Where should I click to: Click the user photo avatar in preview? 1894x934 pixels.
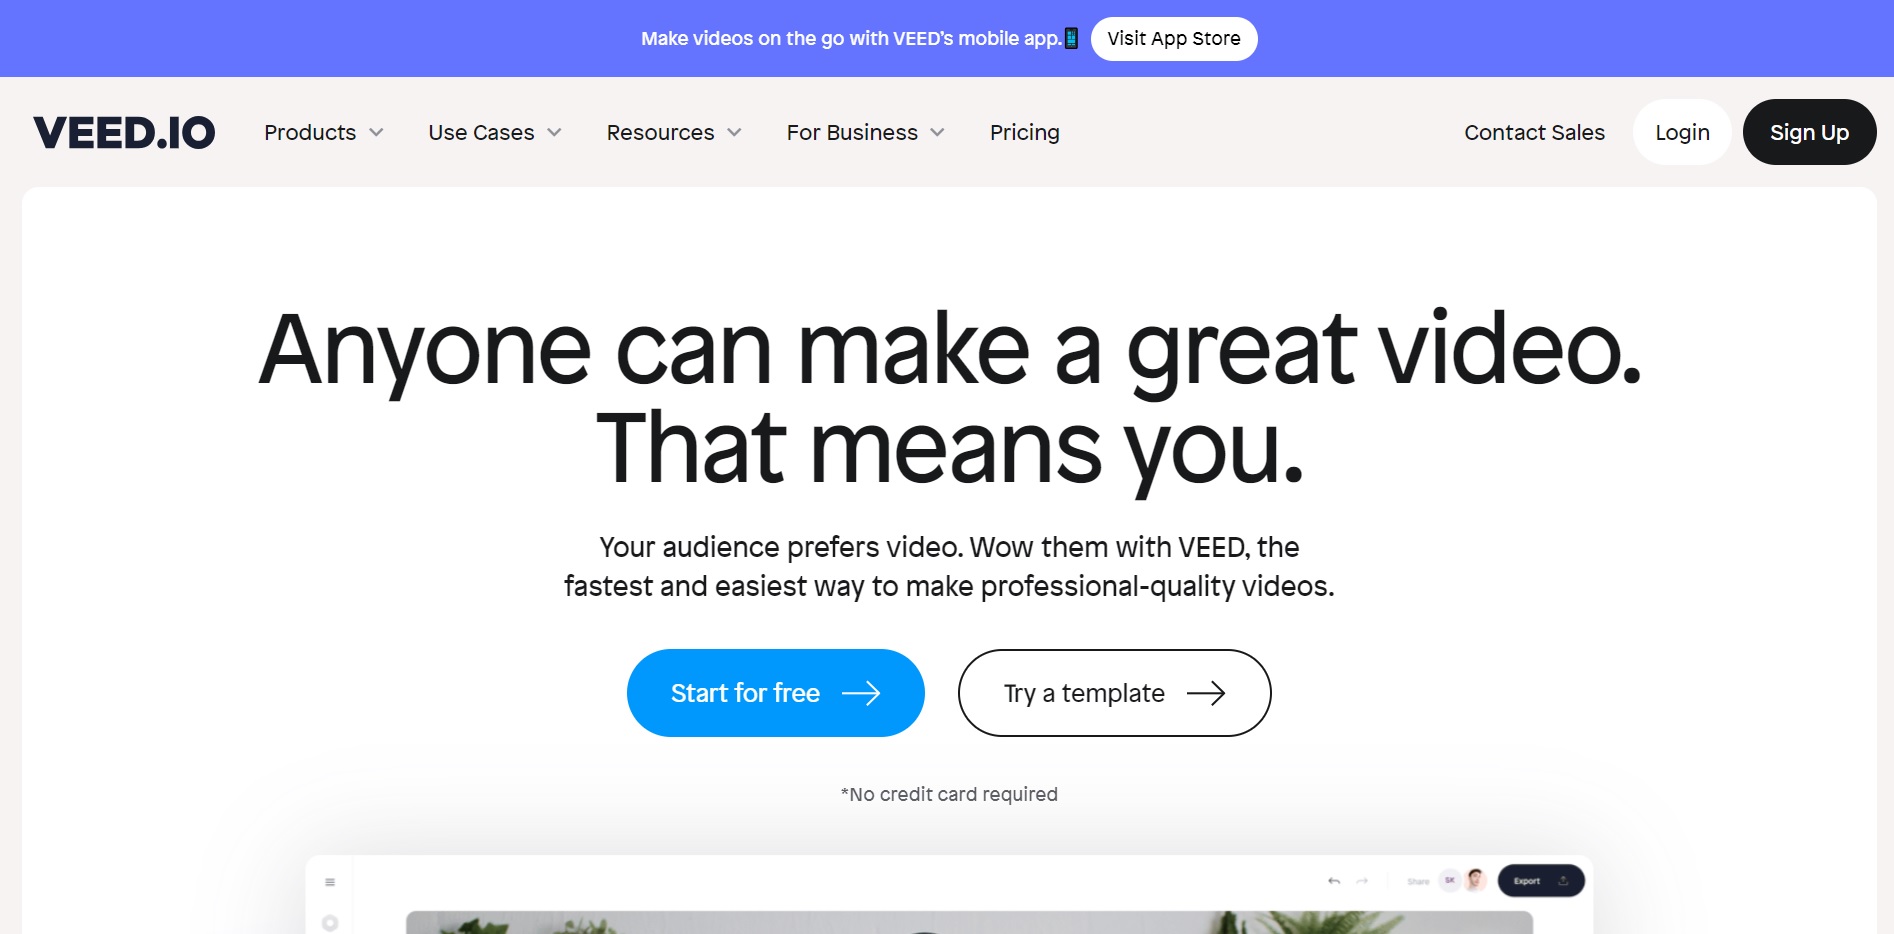pyautogui.click(x=1475, y=880)
